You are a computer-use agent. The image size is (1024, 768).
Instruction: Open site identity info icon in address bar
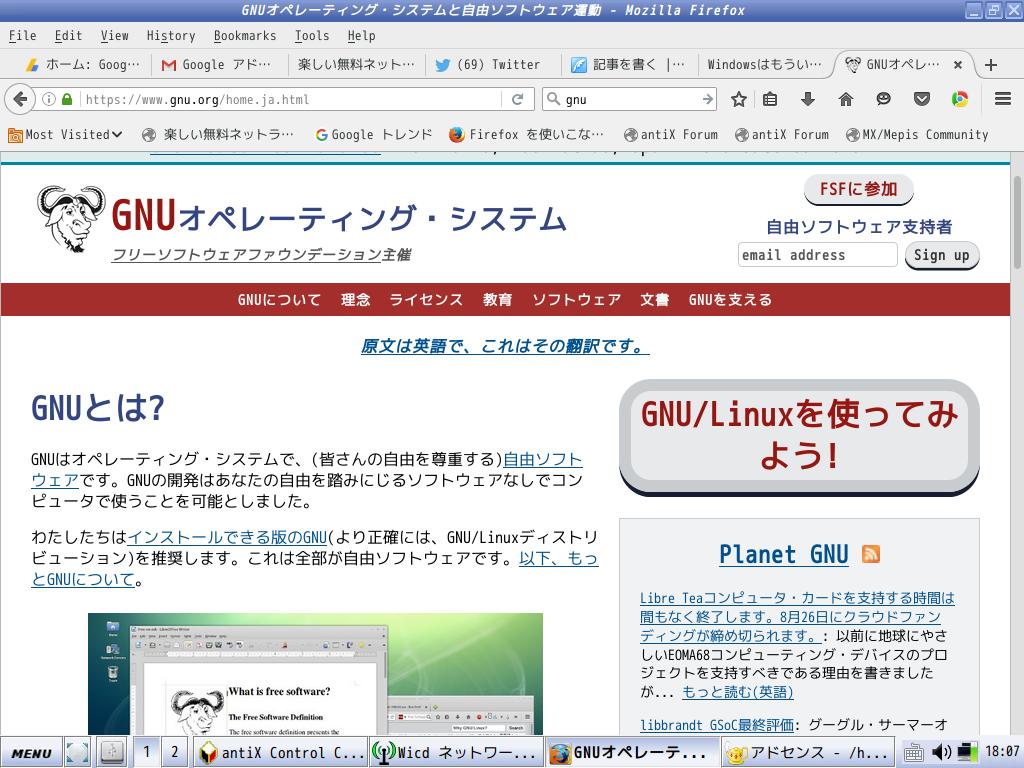[49, 99]
